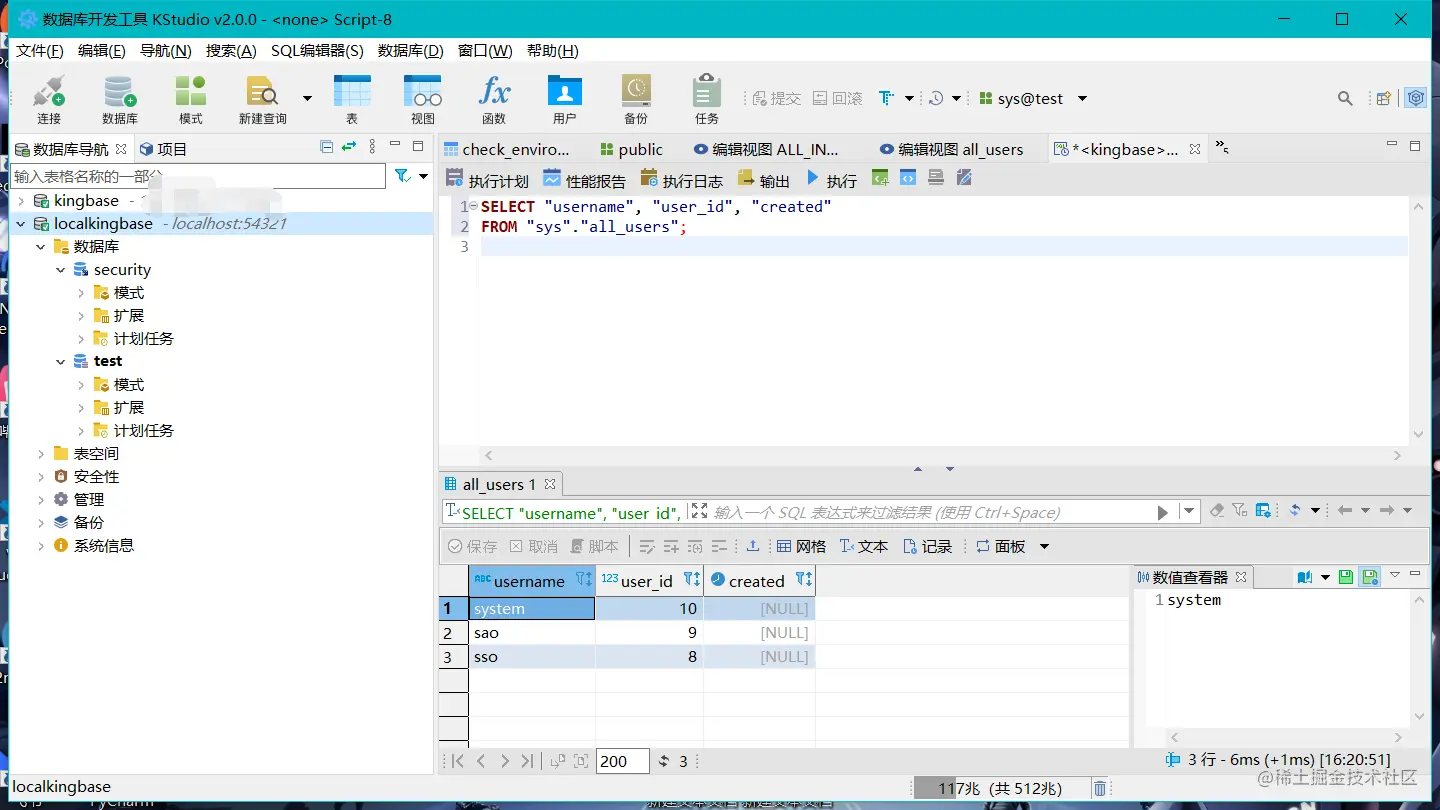The height and width of the screenshot is (810, 1440).
Task: Run the script with 执行
Action: click(831, 180)
